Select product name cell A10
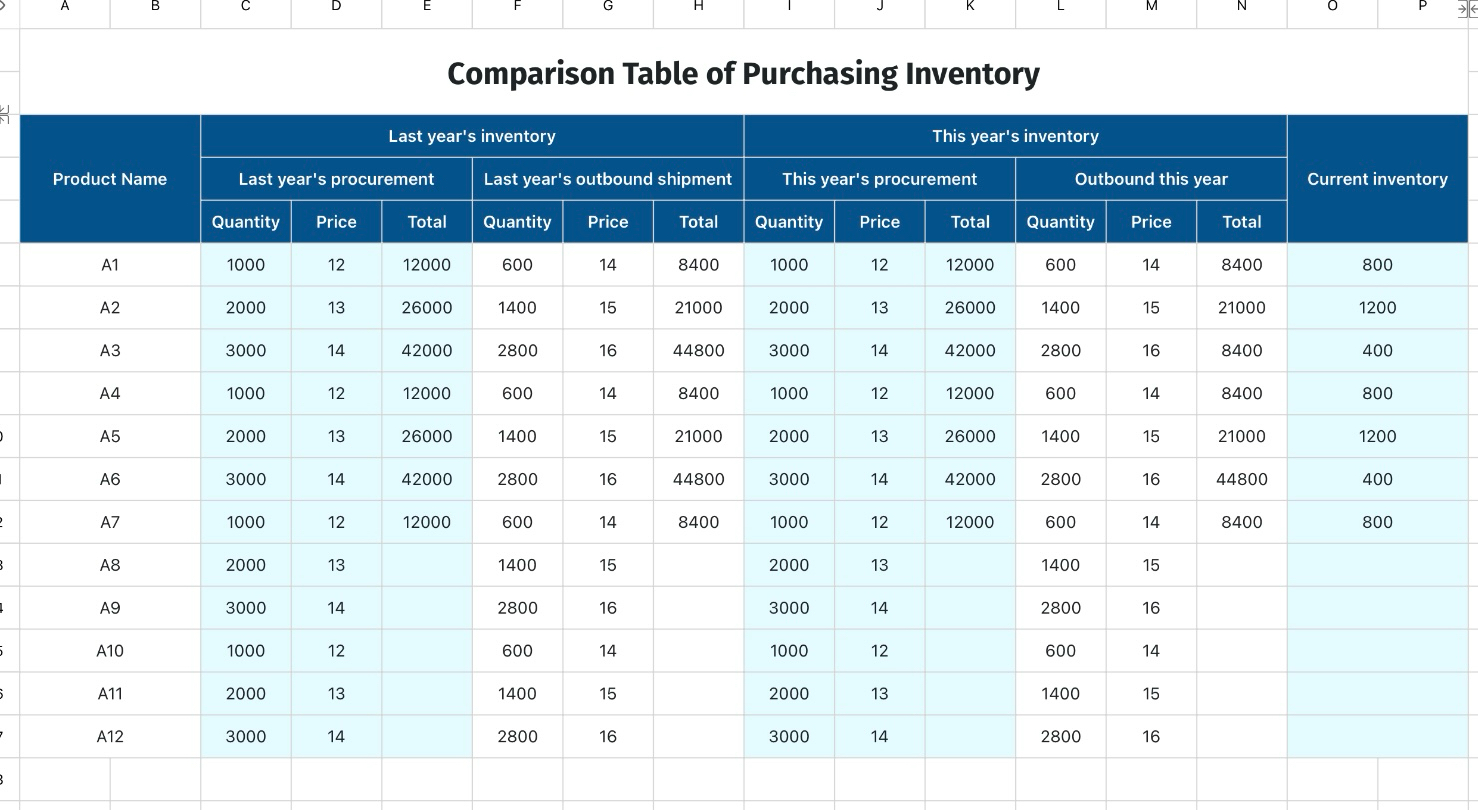Image resolution: width=1478 pixels, height=810 pixels. pos(110,651)
